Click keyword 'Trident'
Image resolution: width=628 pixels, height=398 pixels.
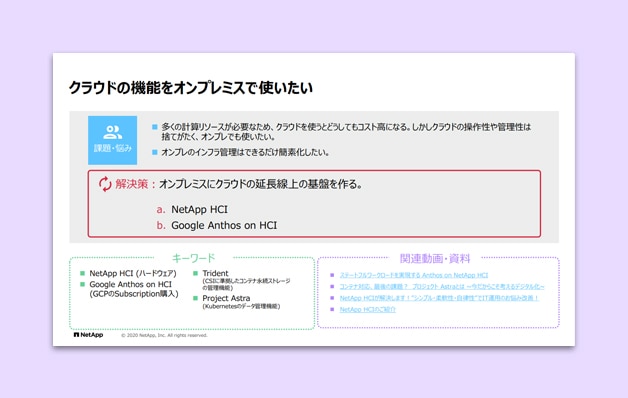click(215, 273)
